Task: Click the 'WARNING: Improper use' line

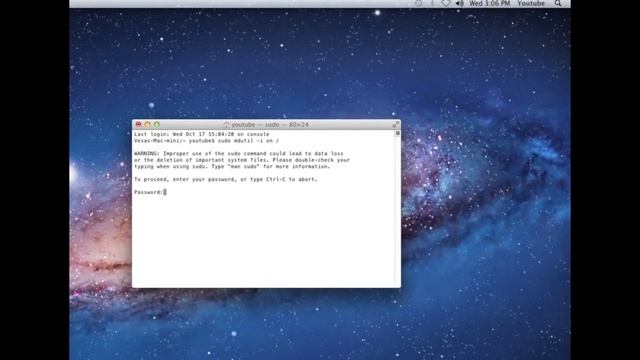Action: tap(238, 153)
